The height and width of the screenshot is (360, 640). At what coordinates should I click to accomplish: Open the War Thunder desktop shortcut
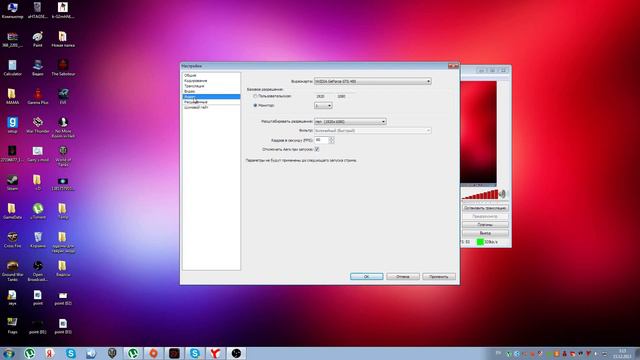tap(38, 125)
